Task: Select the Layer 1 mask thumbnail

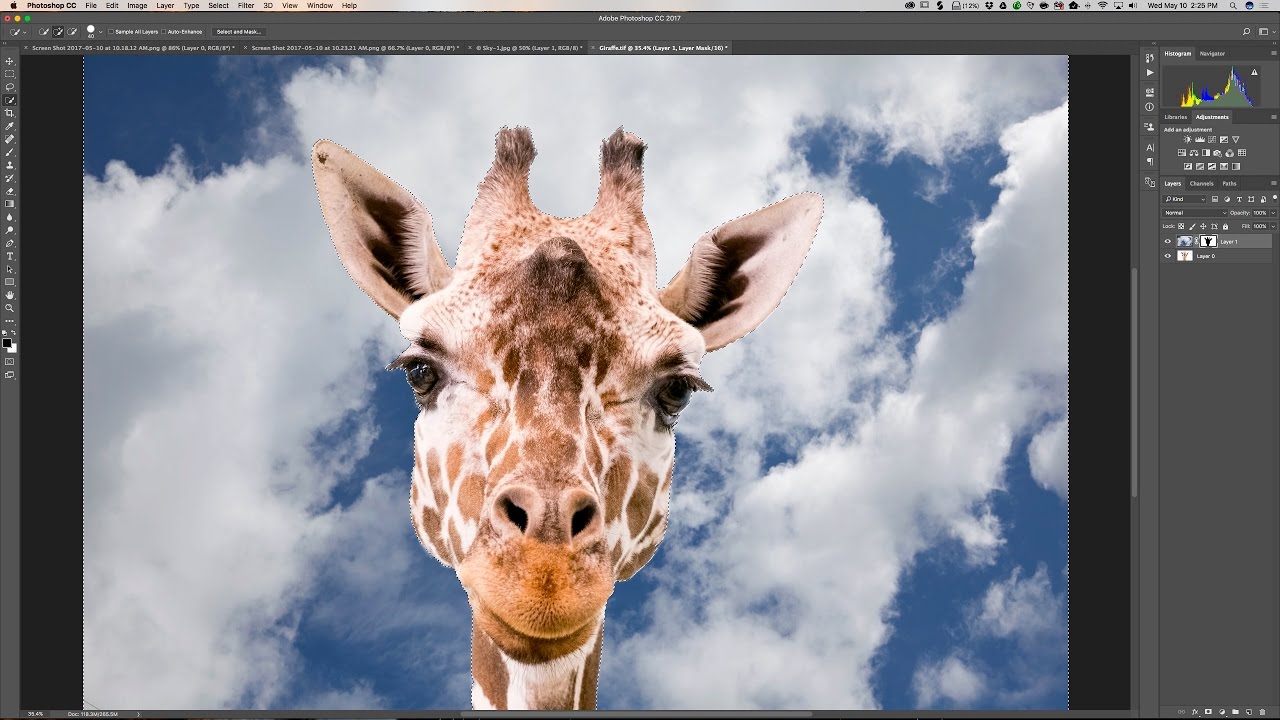Action: [1208, 241]
